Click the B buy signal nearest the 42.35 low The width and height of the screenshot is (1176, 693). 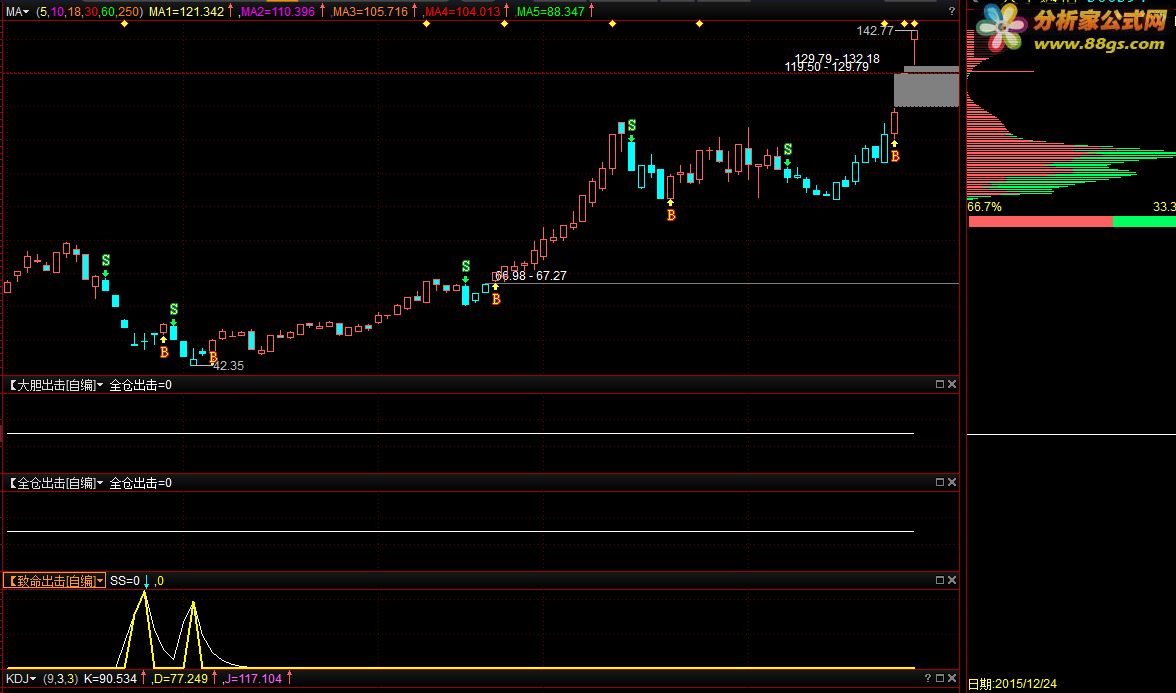click(x=213, y=357)
